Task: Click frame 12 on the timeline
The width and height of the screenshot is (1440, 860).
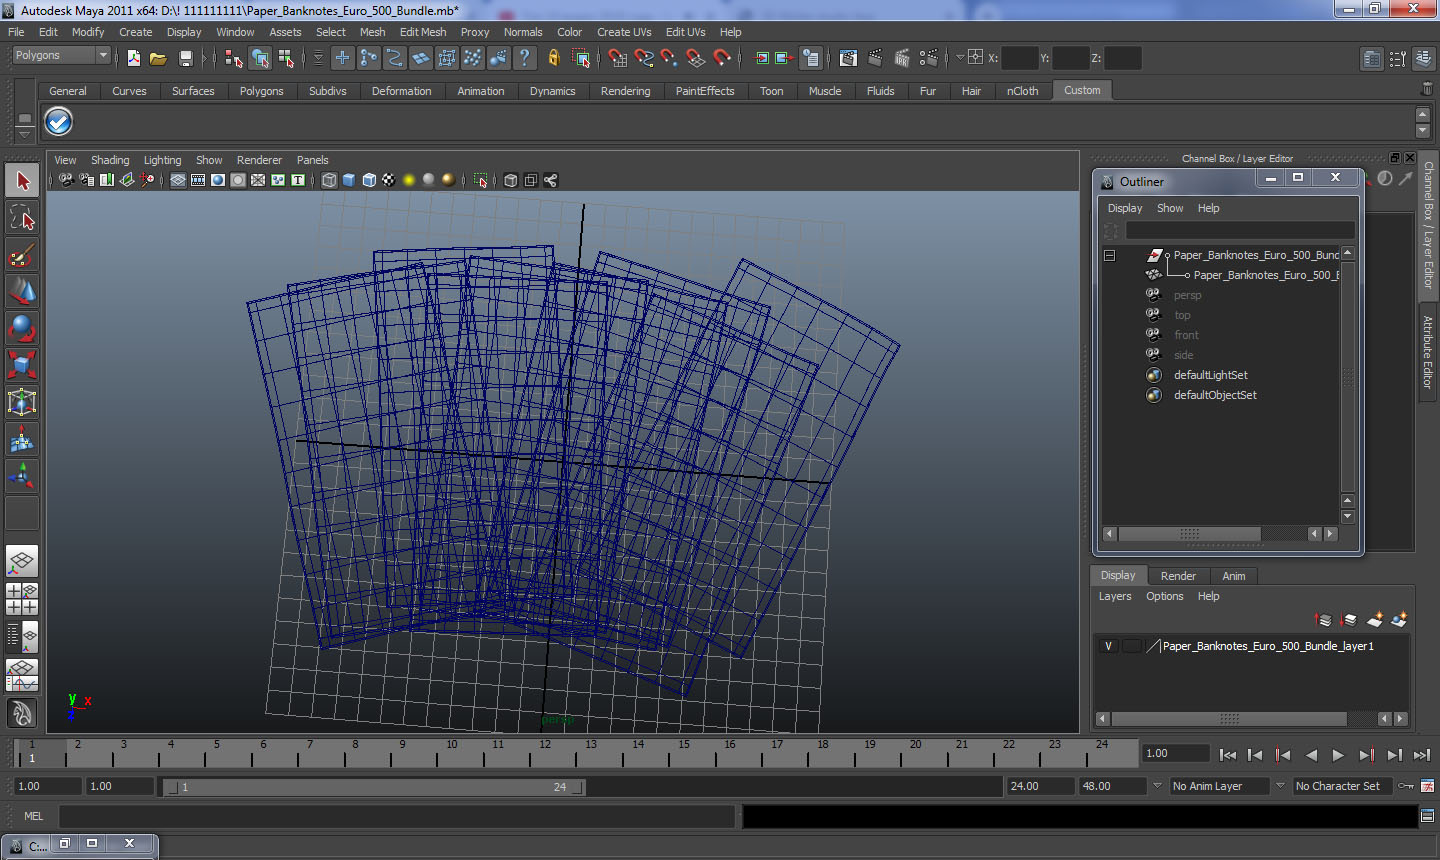Action: click(x=545, y=752)
